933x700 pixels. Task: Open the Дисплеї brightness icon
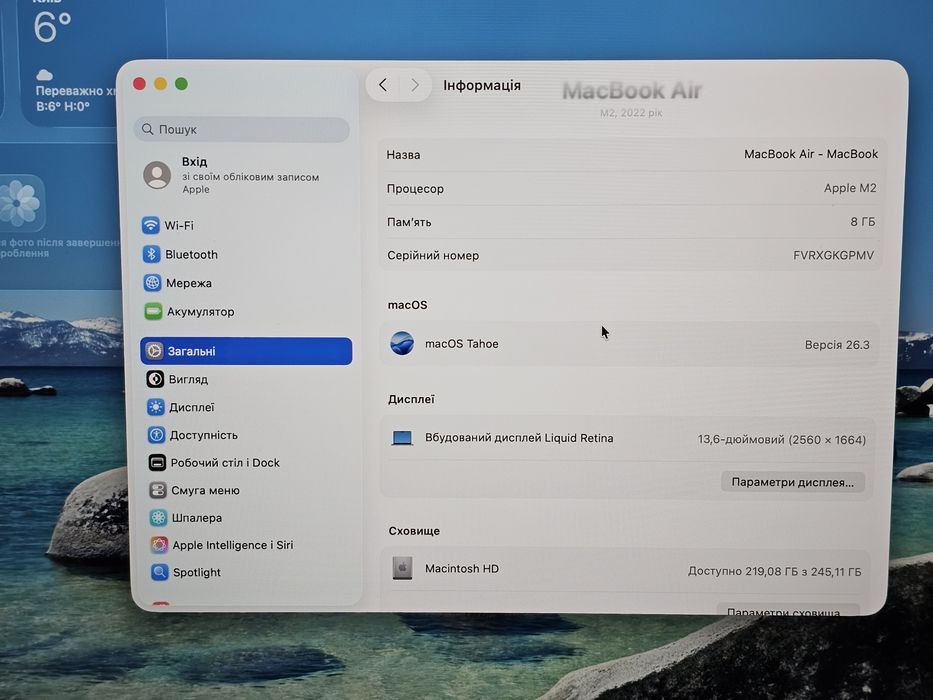point(156,407)
